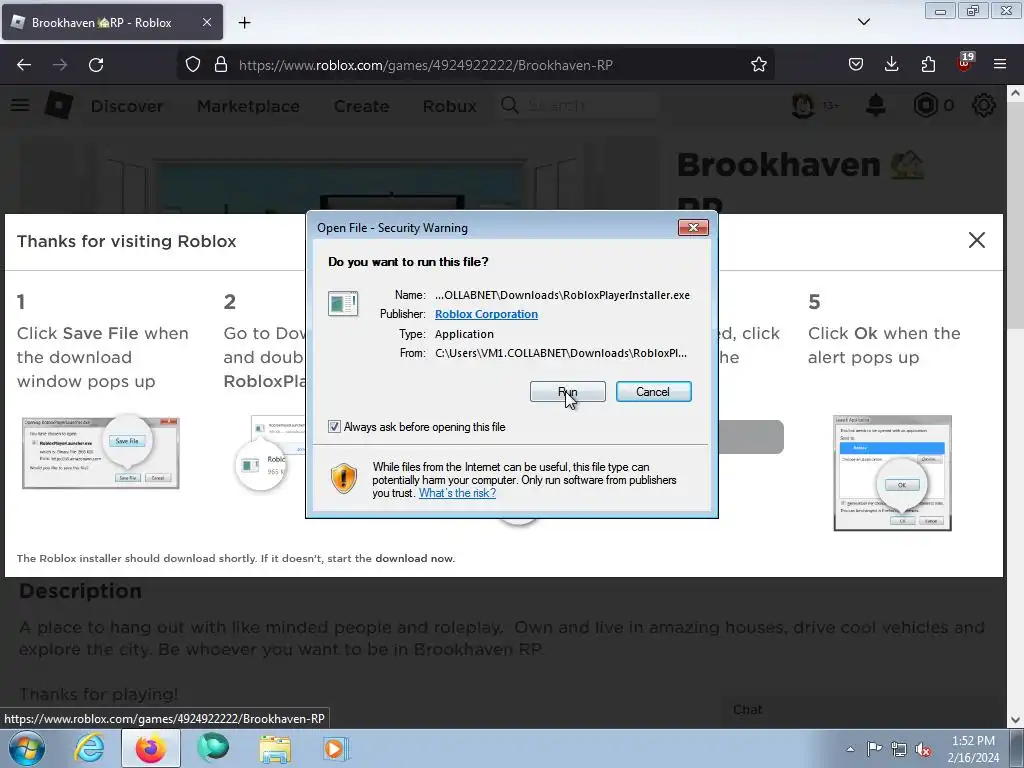
Task: Open the Discover nav item
Action: (x=127, y=106)
